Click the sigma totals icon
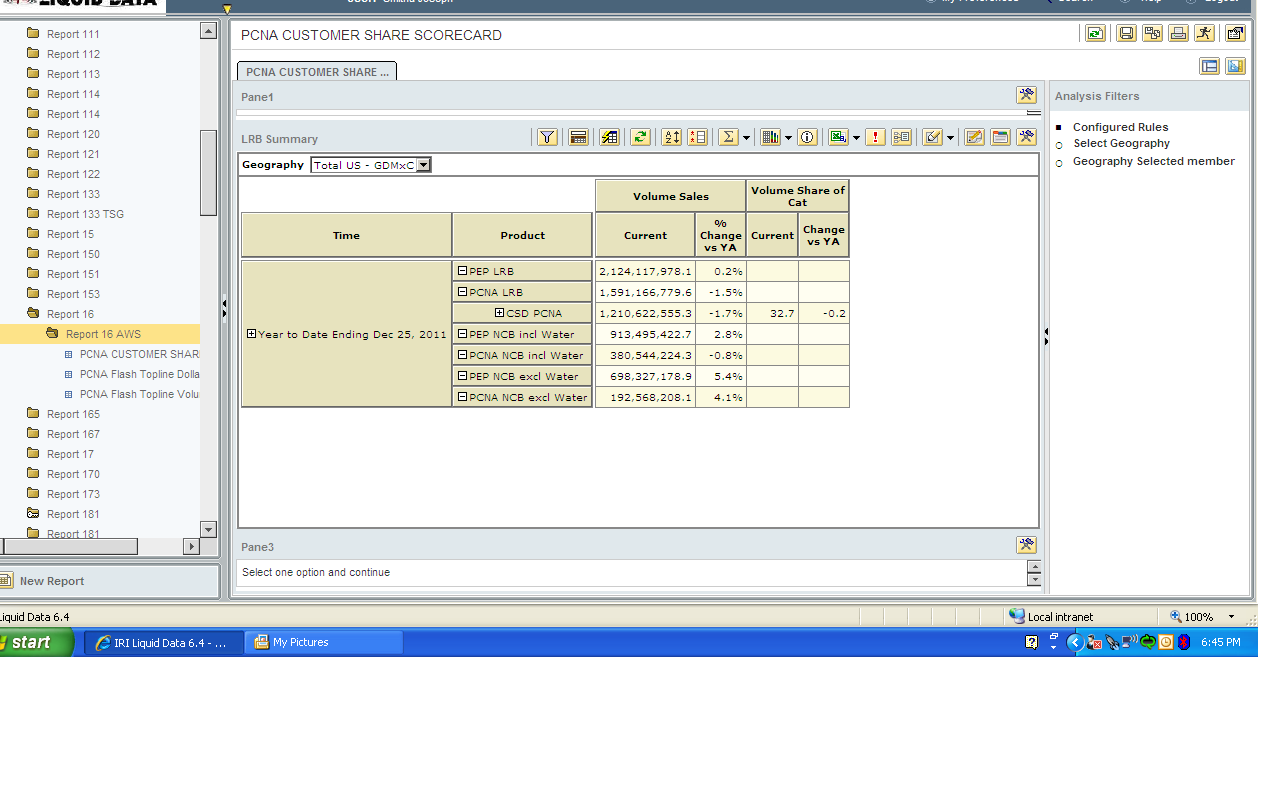The width and height of the screenshot is (1280, 800). pos(728,137)
